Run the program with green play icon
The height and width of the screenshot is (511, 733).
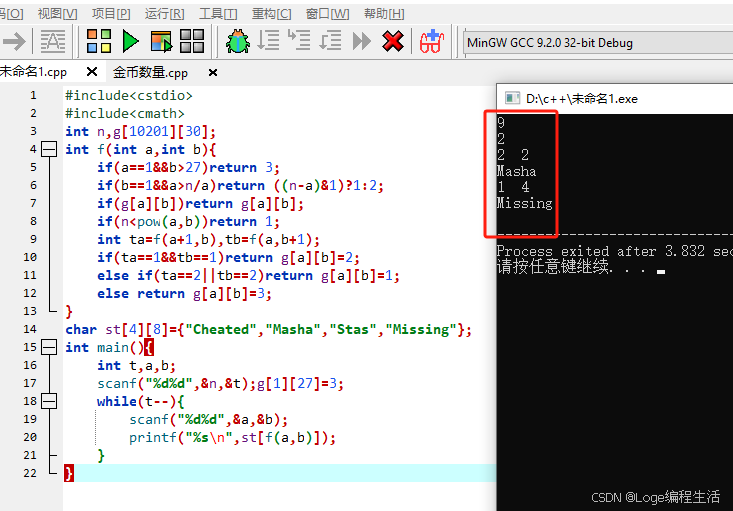(130, 41)
